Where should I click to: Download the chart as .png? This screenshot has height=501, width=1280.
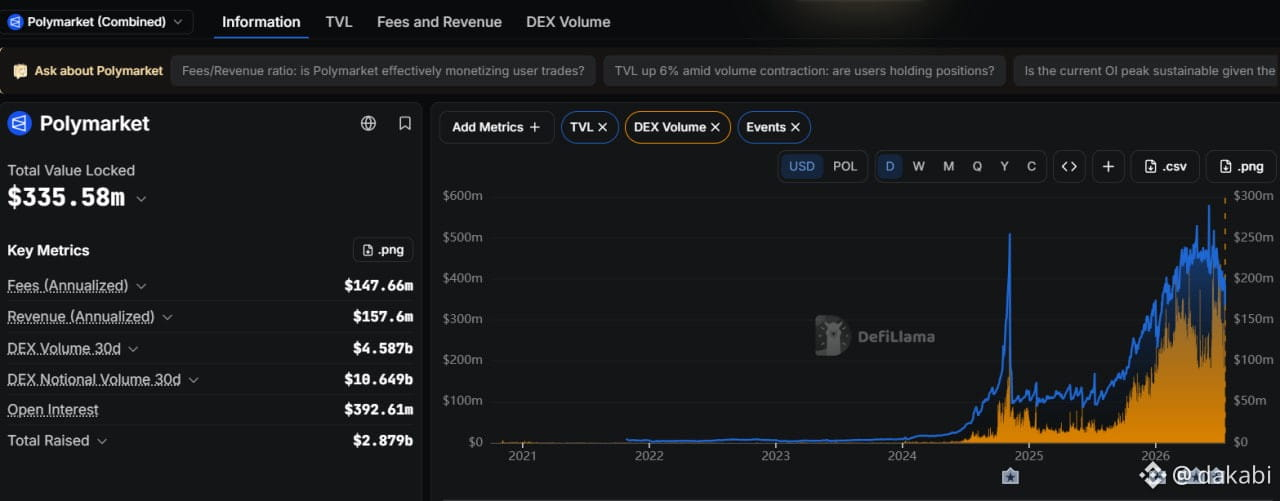tap(1240, 166)
